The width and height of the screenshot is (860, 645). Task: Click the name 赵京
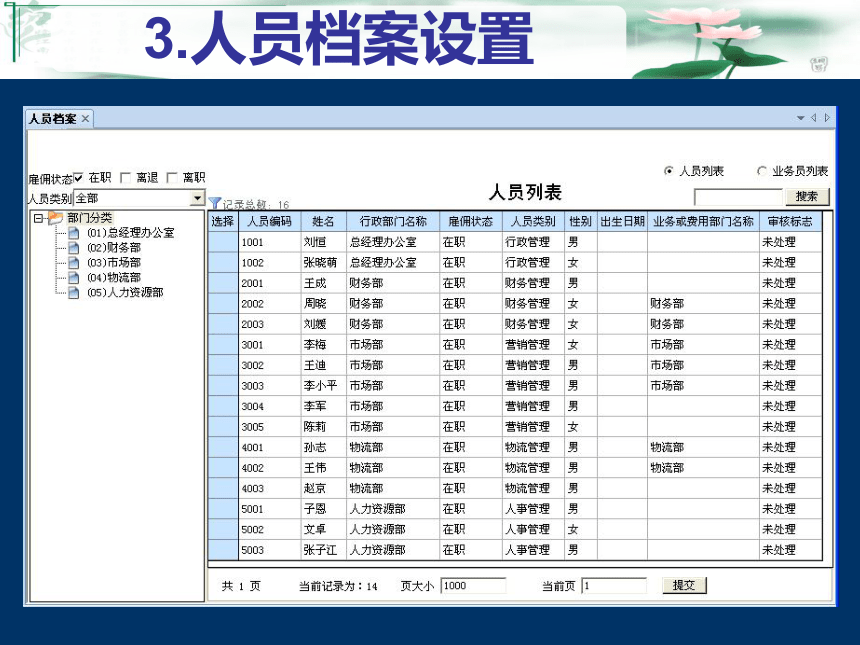coord(315,488)
